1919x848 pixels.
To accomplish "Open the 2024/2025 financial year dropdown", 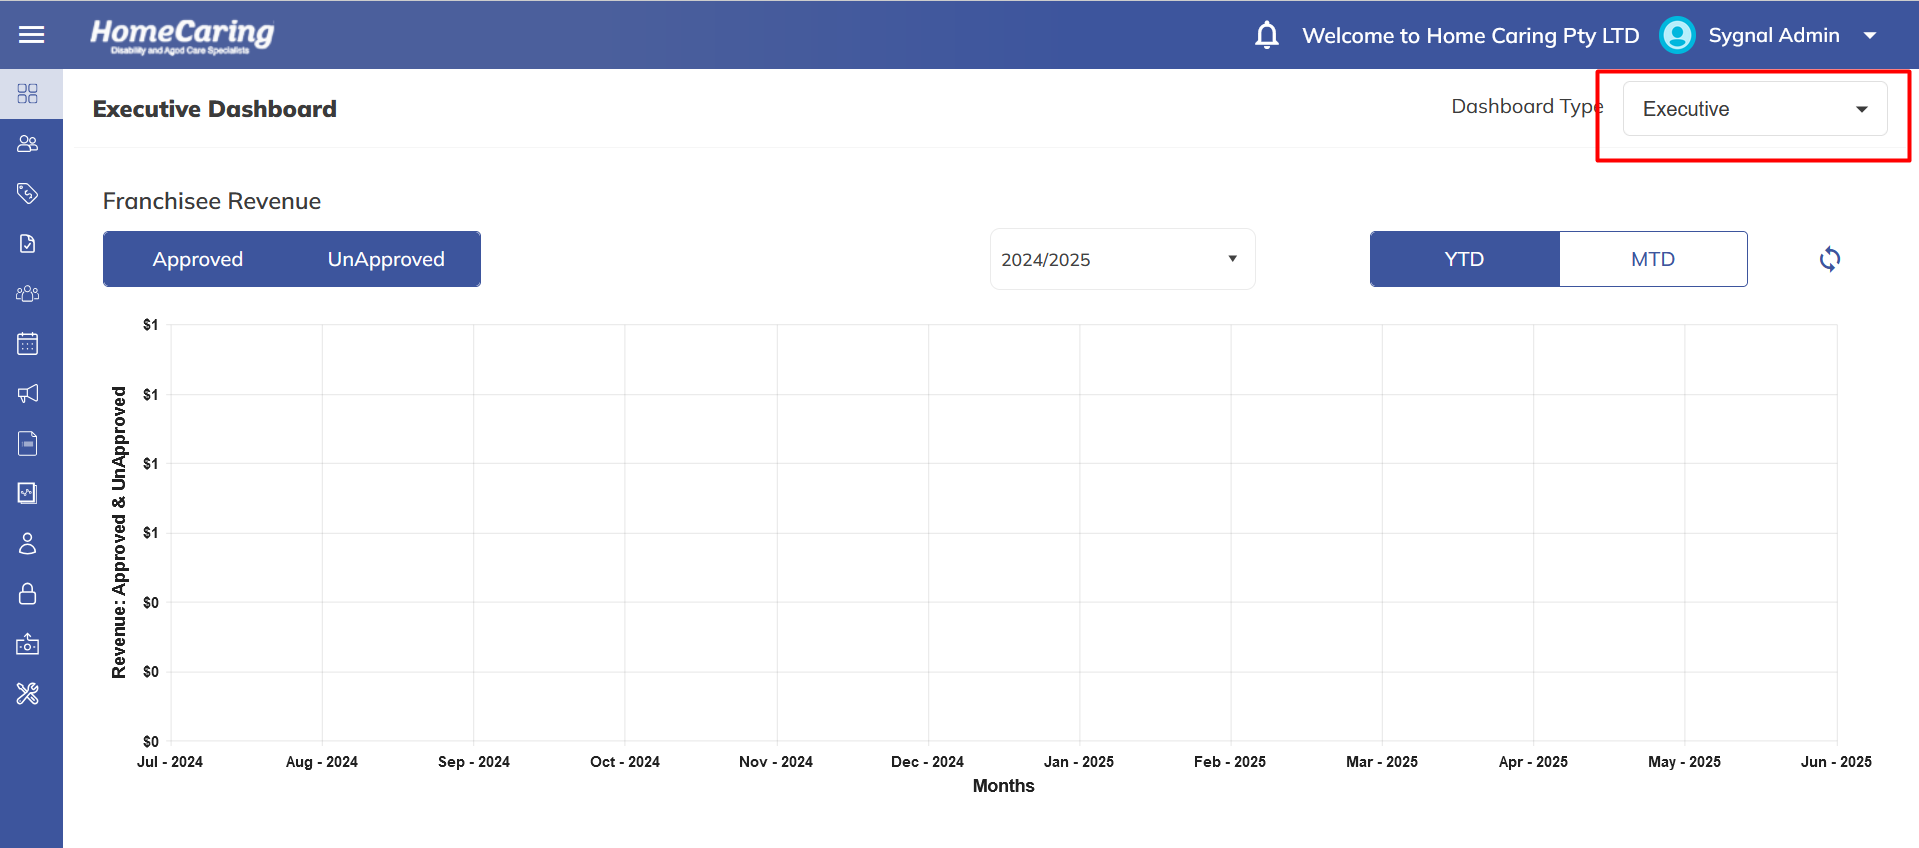I will point(1121,259).
